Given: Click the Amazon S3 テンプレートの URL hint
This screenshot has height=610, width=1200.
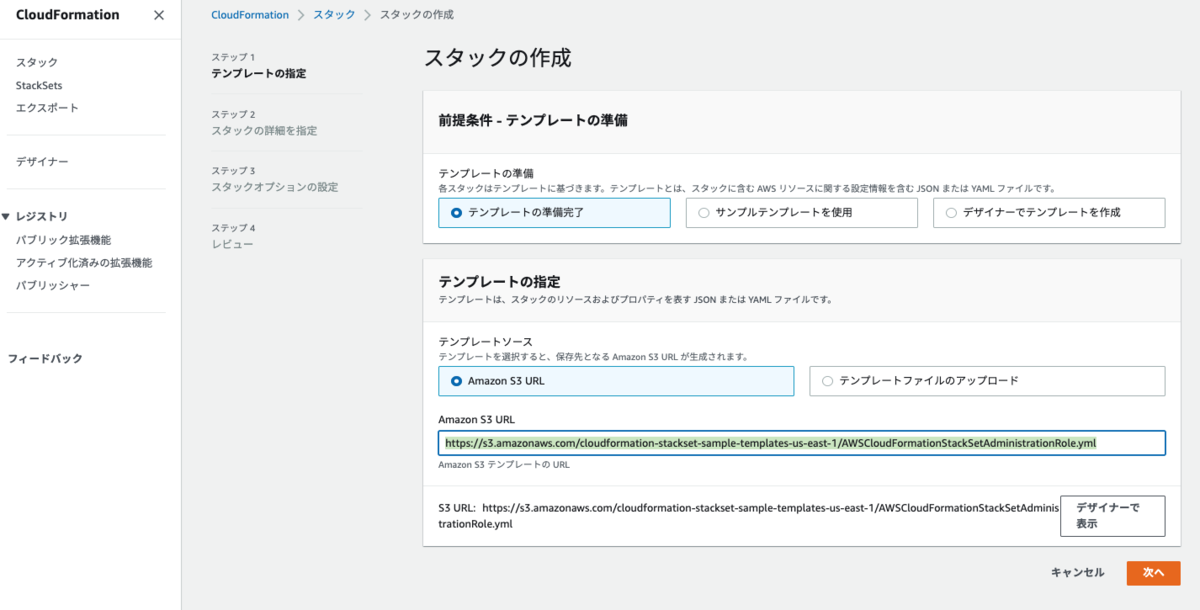Looking at the screenshot, I should click(504, 465).
